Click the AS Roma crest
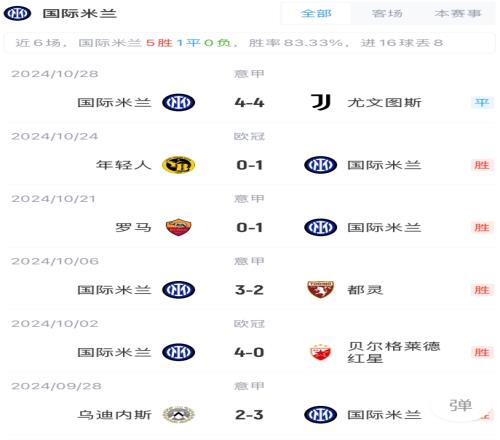This screenshot has height=440, width=500. click(x=178, y=227)
